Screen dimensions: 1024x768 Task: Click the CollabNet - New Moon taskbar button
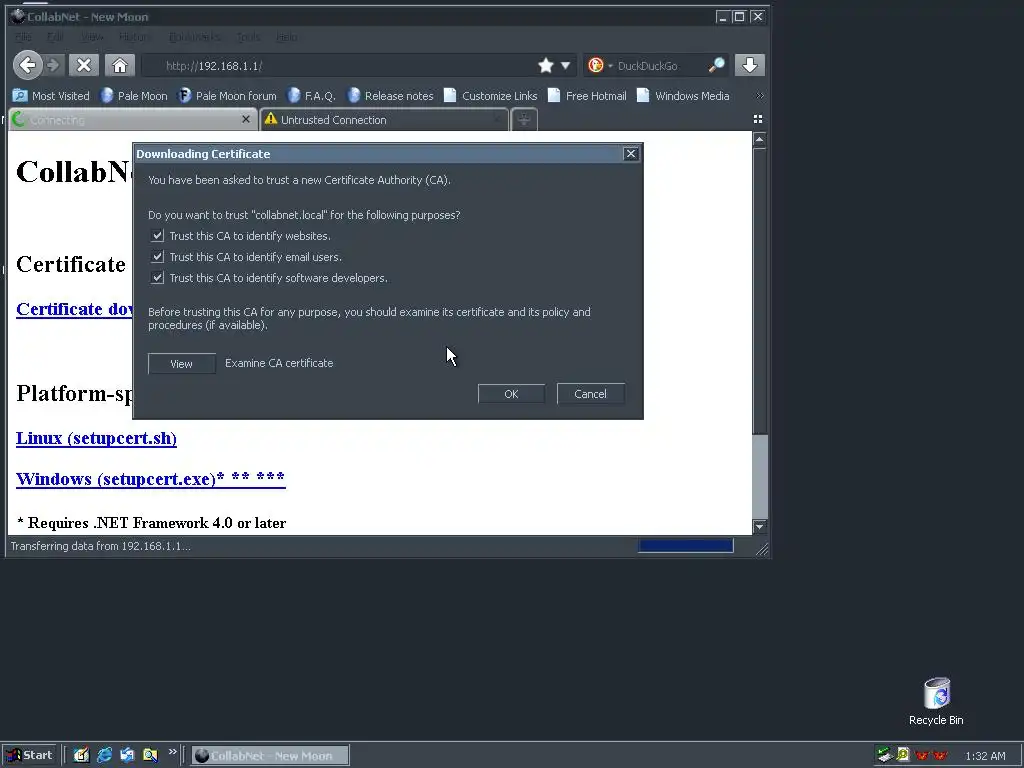click(x=270, y=756)
